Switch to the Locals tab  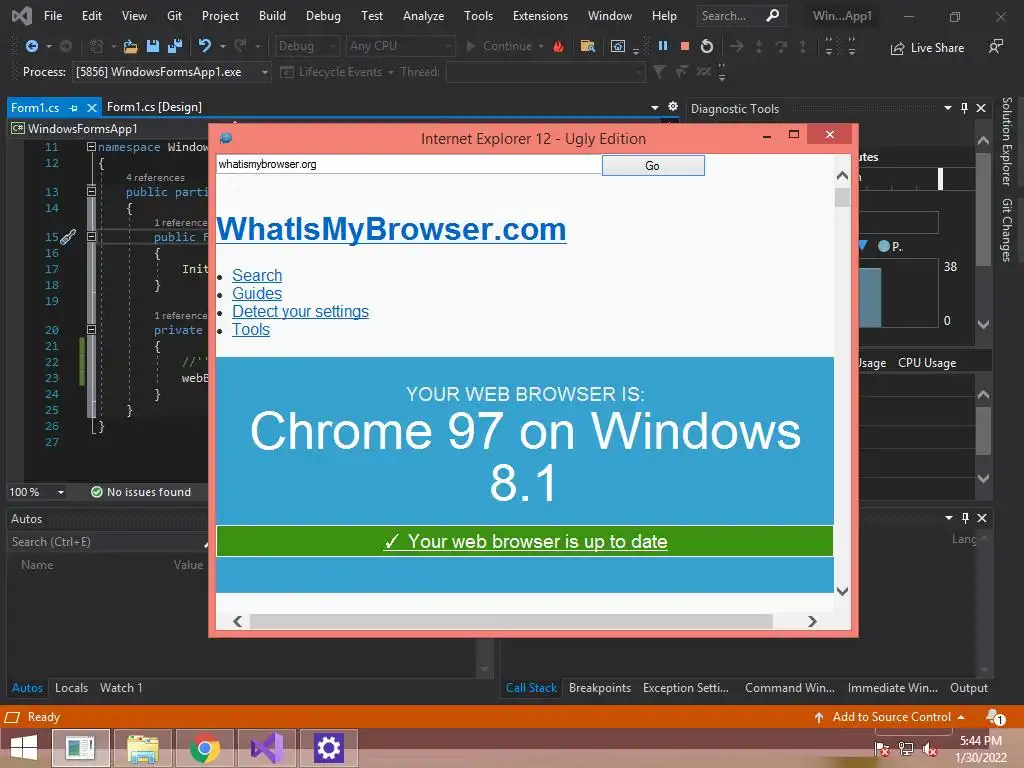[x=71, y=688]
